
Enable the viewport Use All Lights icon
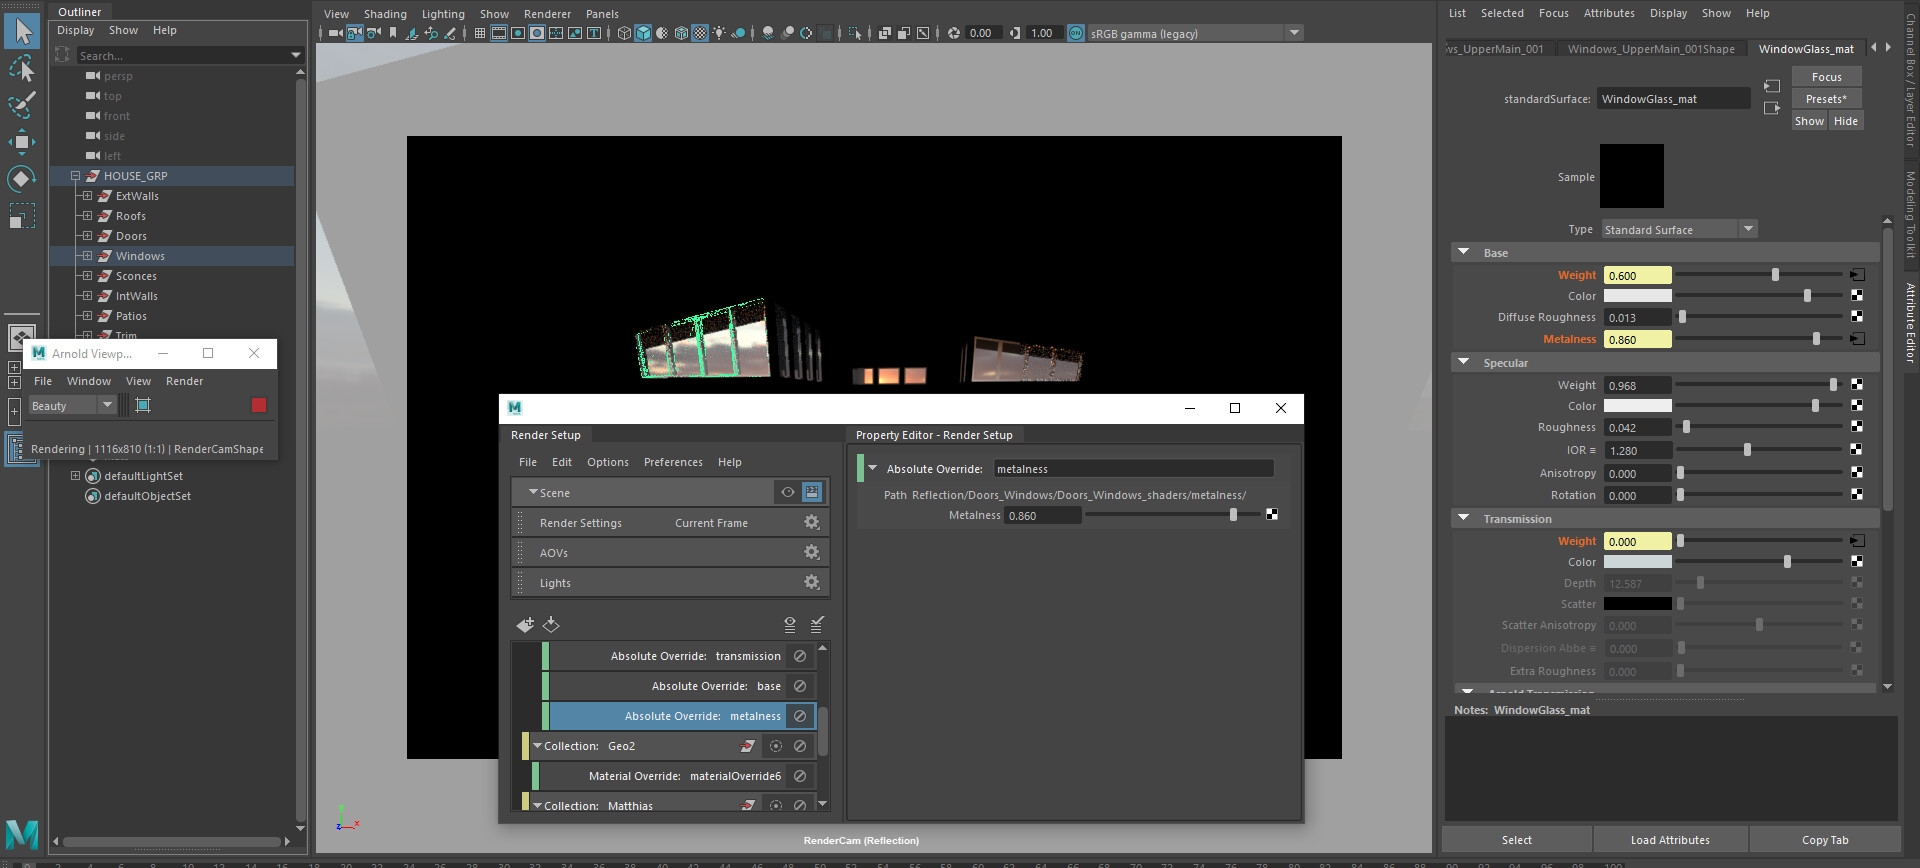pos(718,33)
